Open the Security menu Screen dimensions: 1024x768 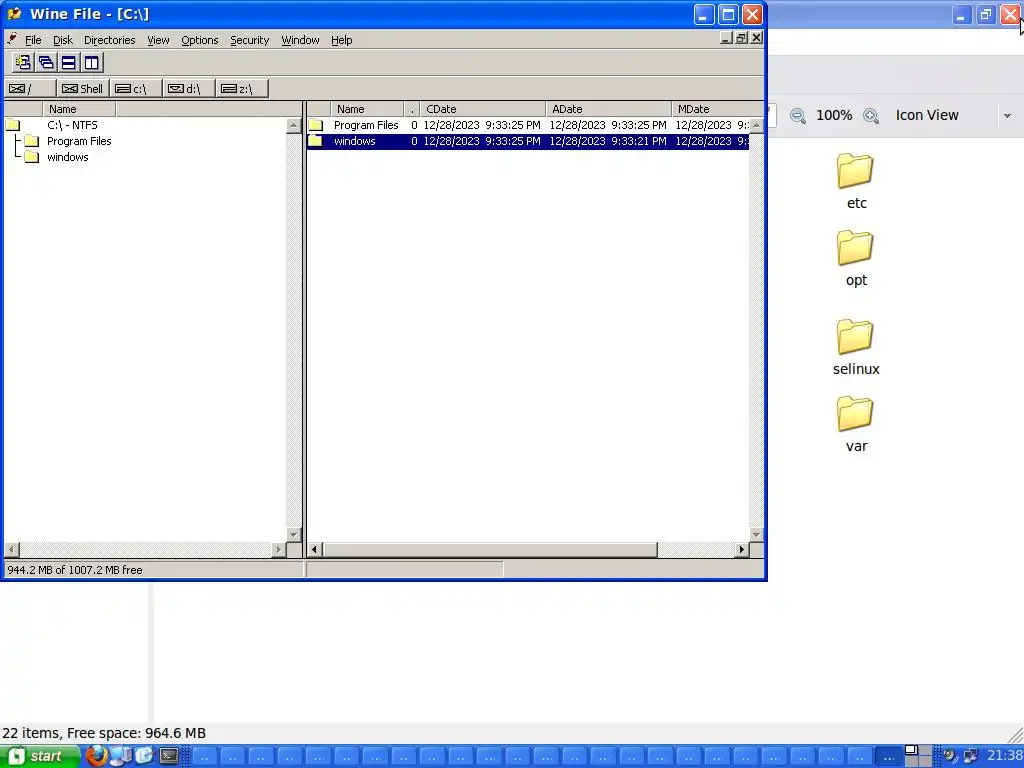tap(249, 40)
